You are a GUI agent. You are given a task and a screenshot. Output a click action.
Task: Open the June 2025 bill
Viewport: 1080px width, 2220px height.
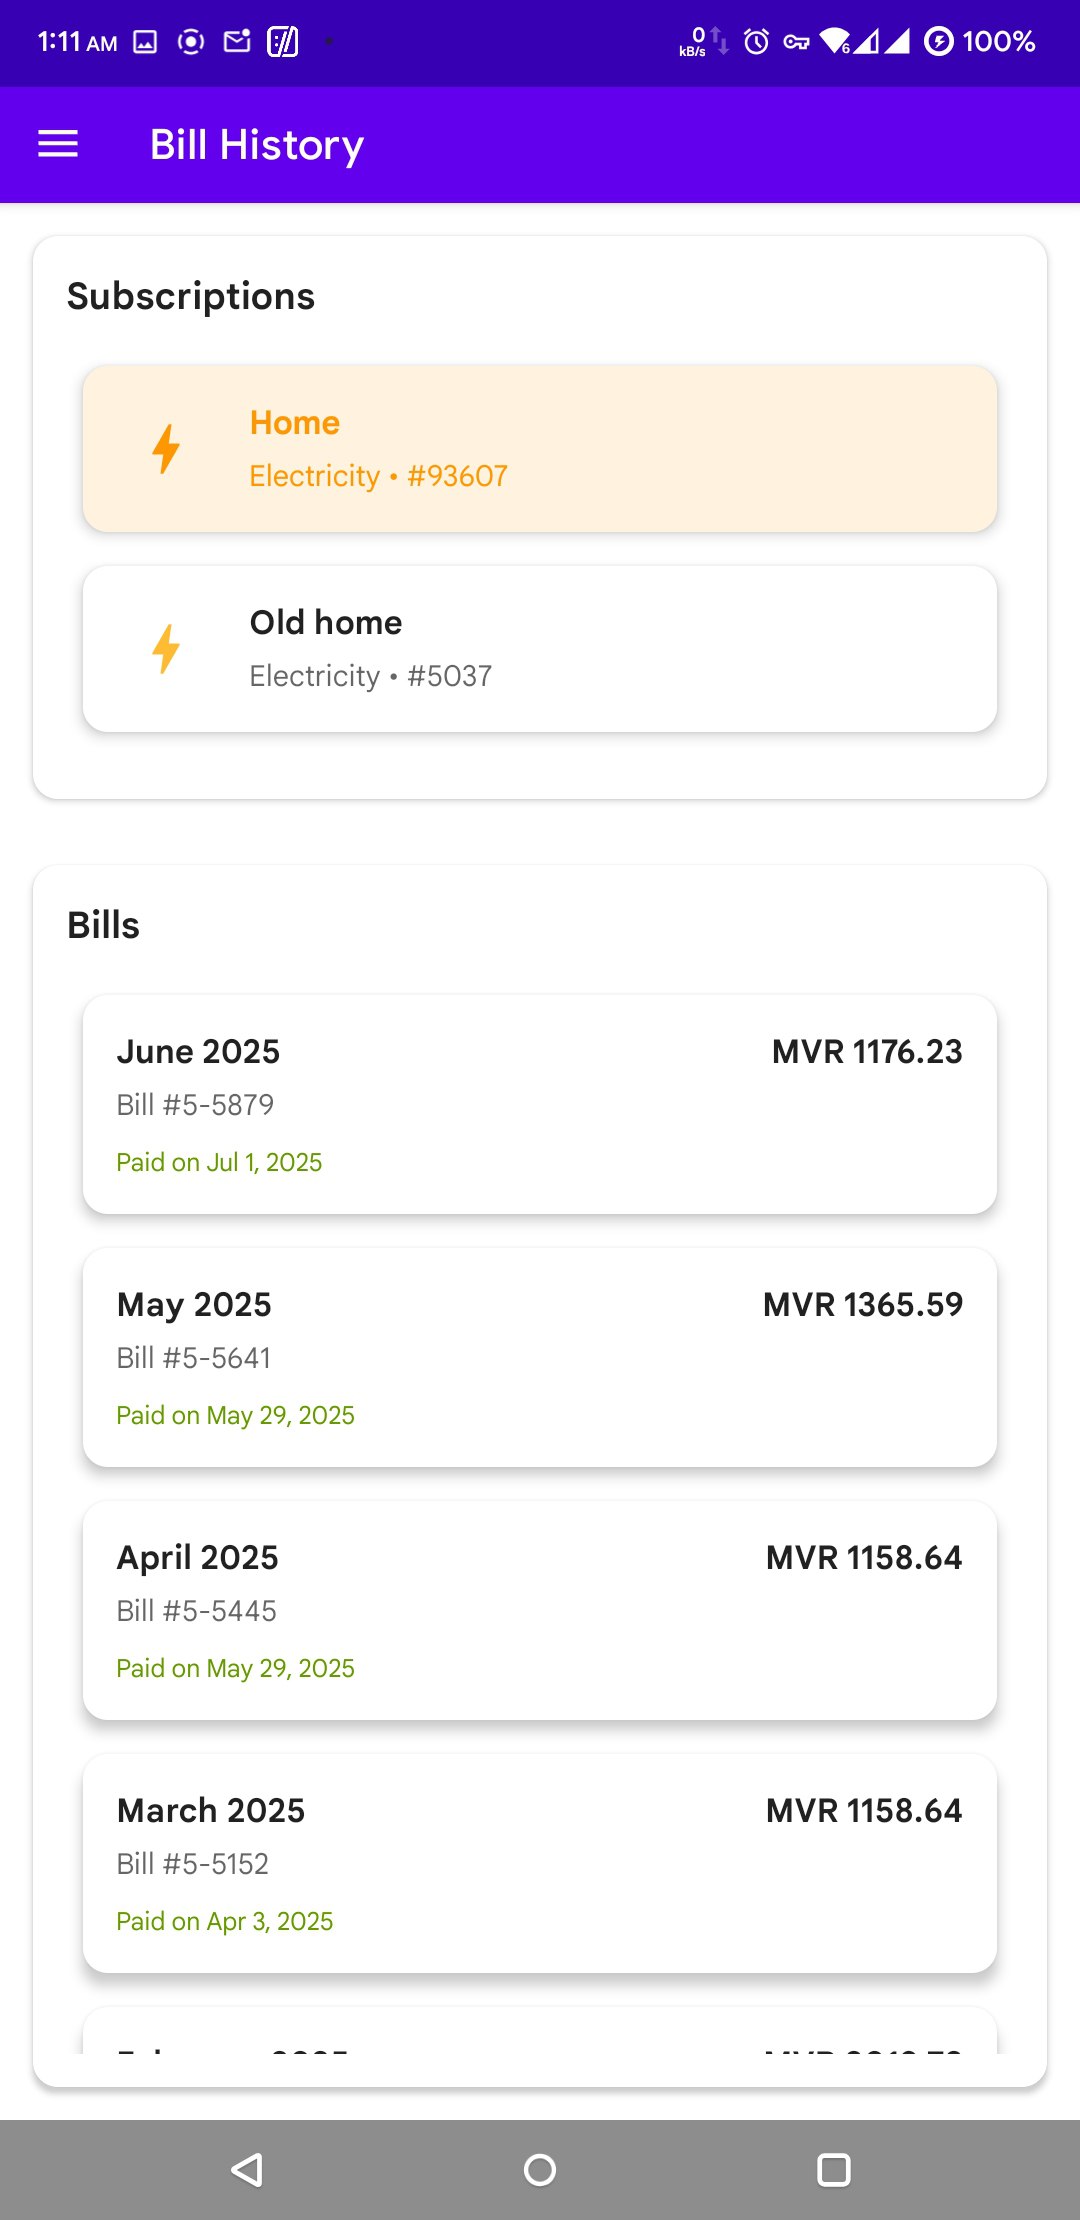pyautogui.click(x=540, y=1104)
